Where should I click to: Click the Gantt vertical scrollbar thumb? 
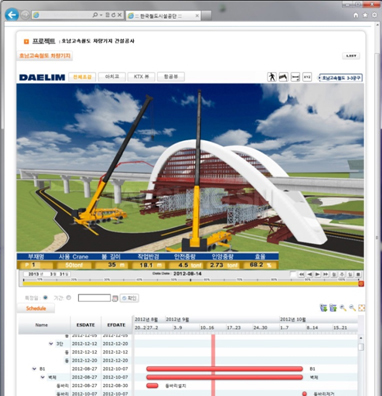click(361, 347)
